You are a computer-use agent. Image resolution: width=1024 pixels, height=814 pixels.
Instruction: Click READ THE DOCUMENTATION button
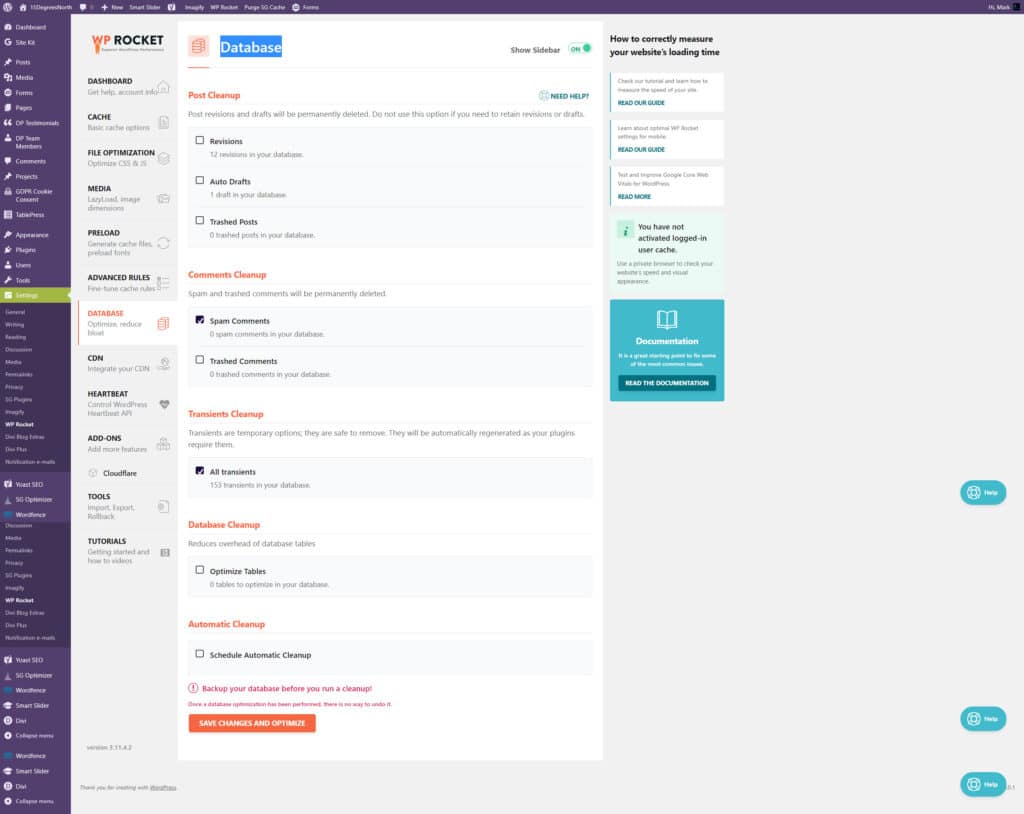(x=667, y=383)
